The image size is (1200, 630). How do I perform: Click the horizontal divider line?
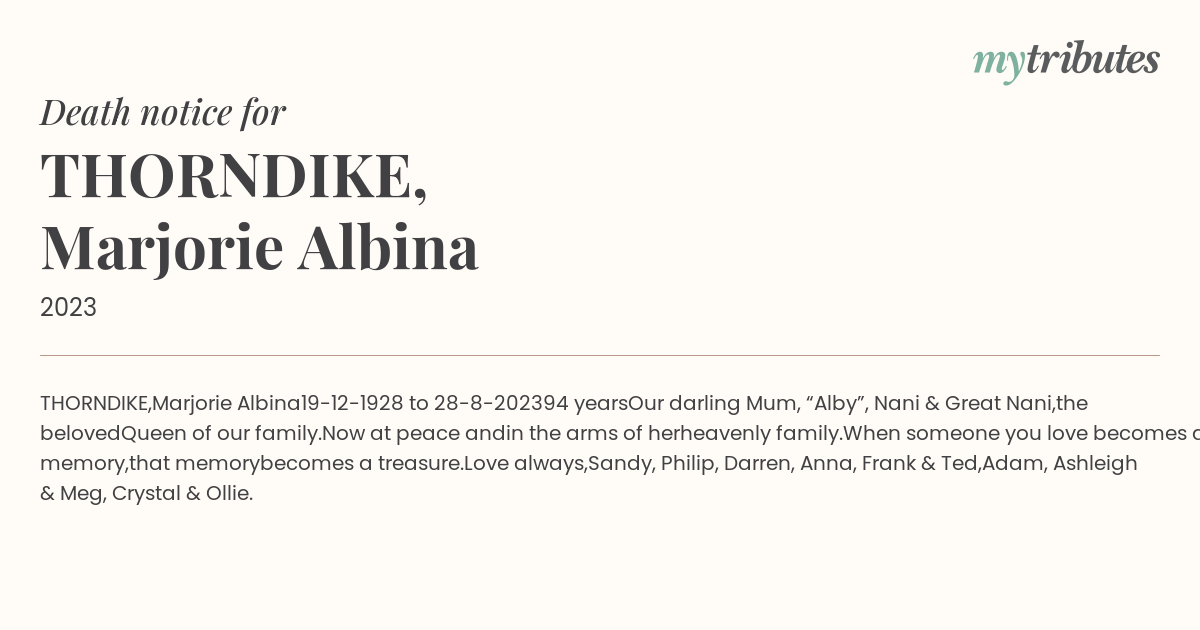[x=600, y=355]
